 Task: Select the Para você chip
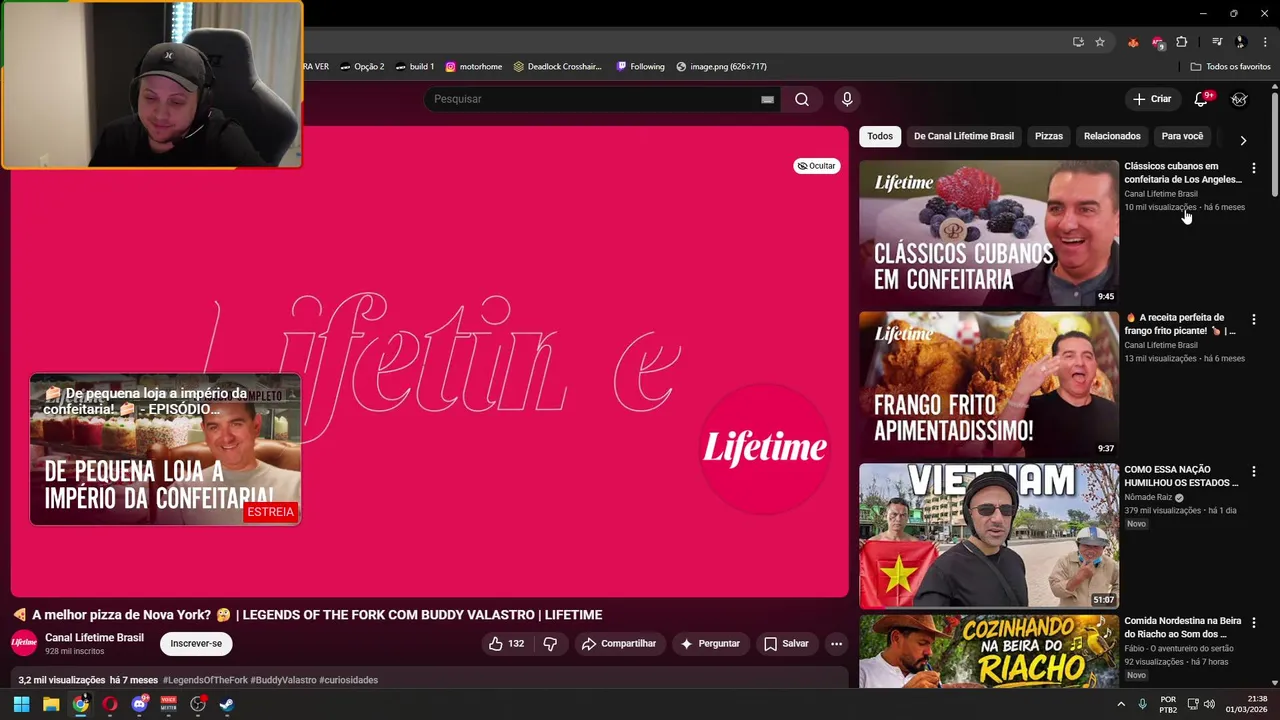(x=1182, y=136)
